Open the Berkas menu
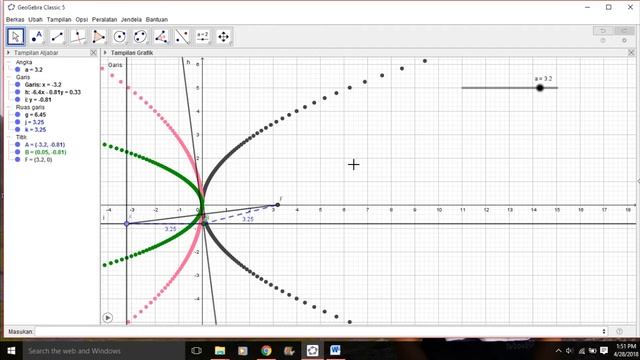 tap(15, 20)
